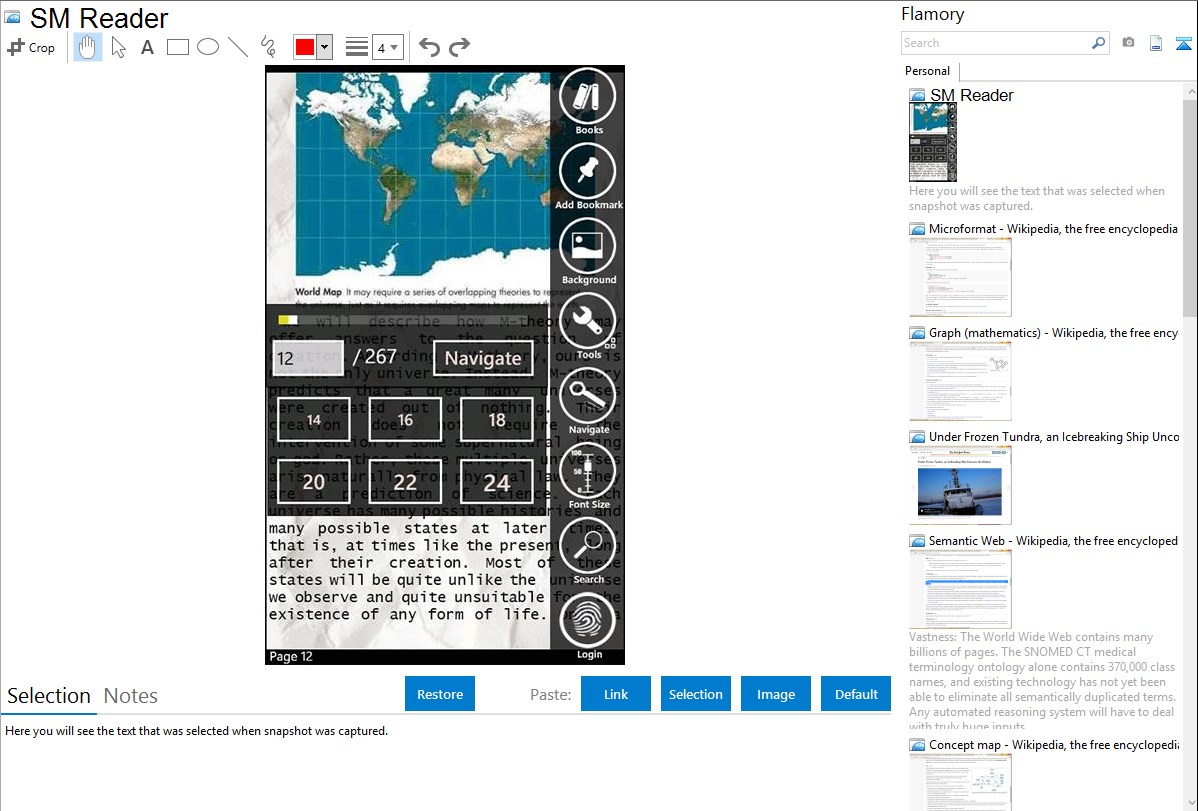Click the camera capture icon
Image resolution: width=1198 pixels, height=811 pixels.
tap(1128, 43)
